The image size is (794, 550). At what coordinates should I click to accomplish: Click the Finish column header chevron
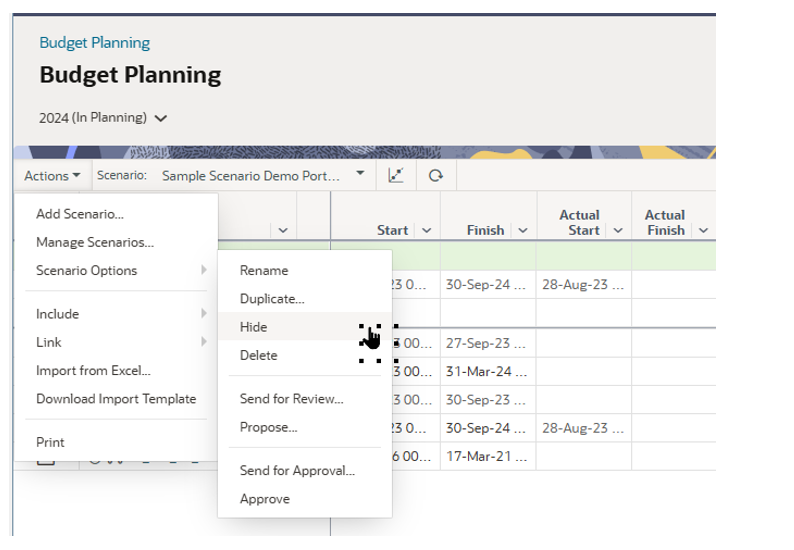(x=522, y=230)
